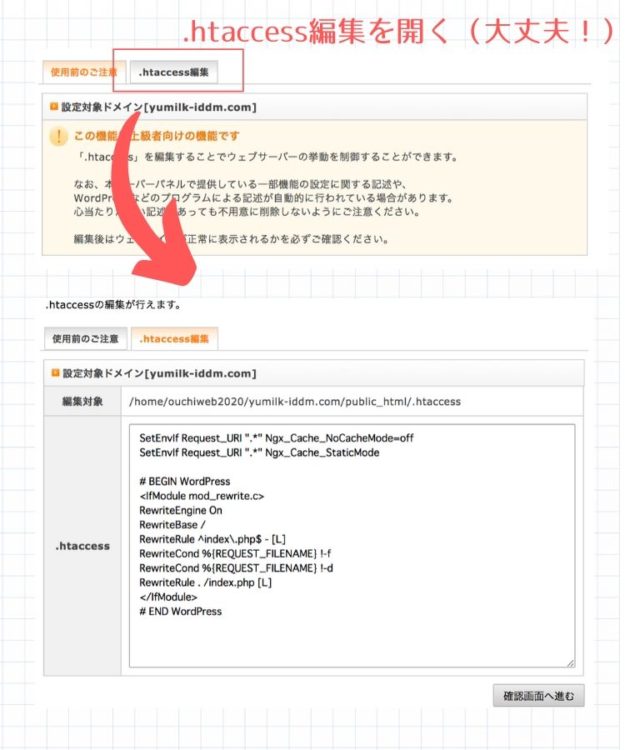Click the 確認画面へ進む button

tap(538, 695)
